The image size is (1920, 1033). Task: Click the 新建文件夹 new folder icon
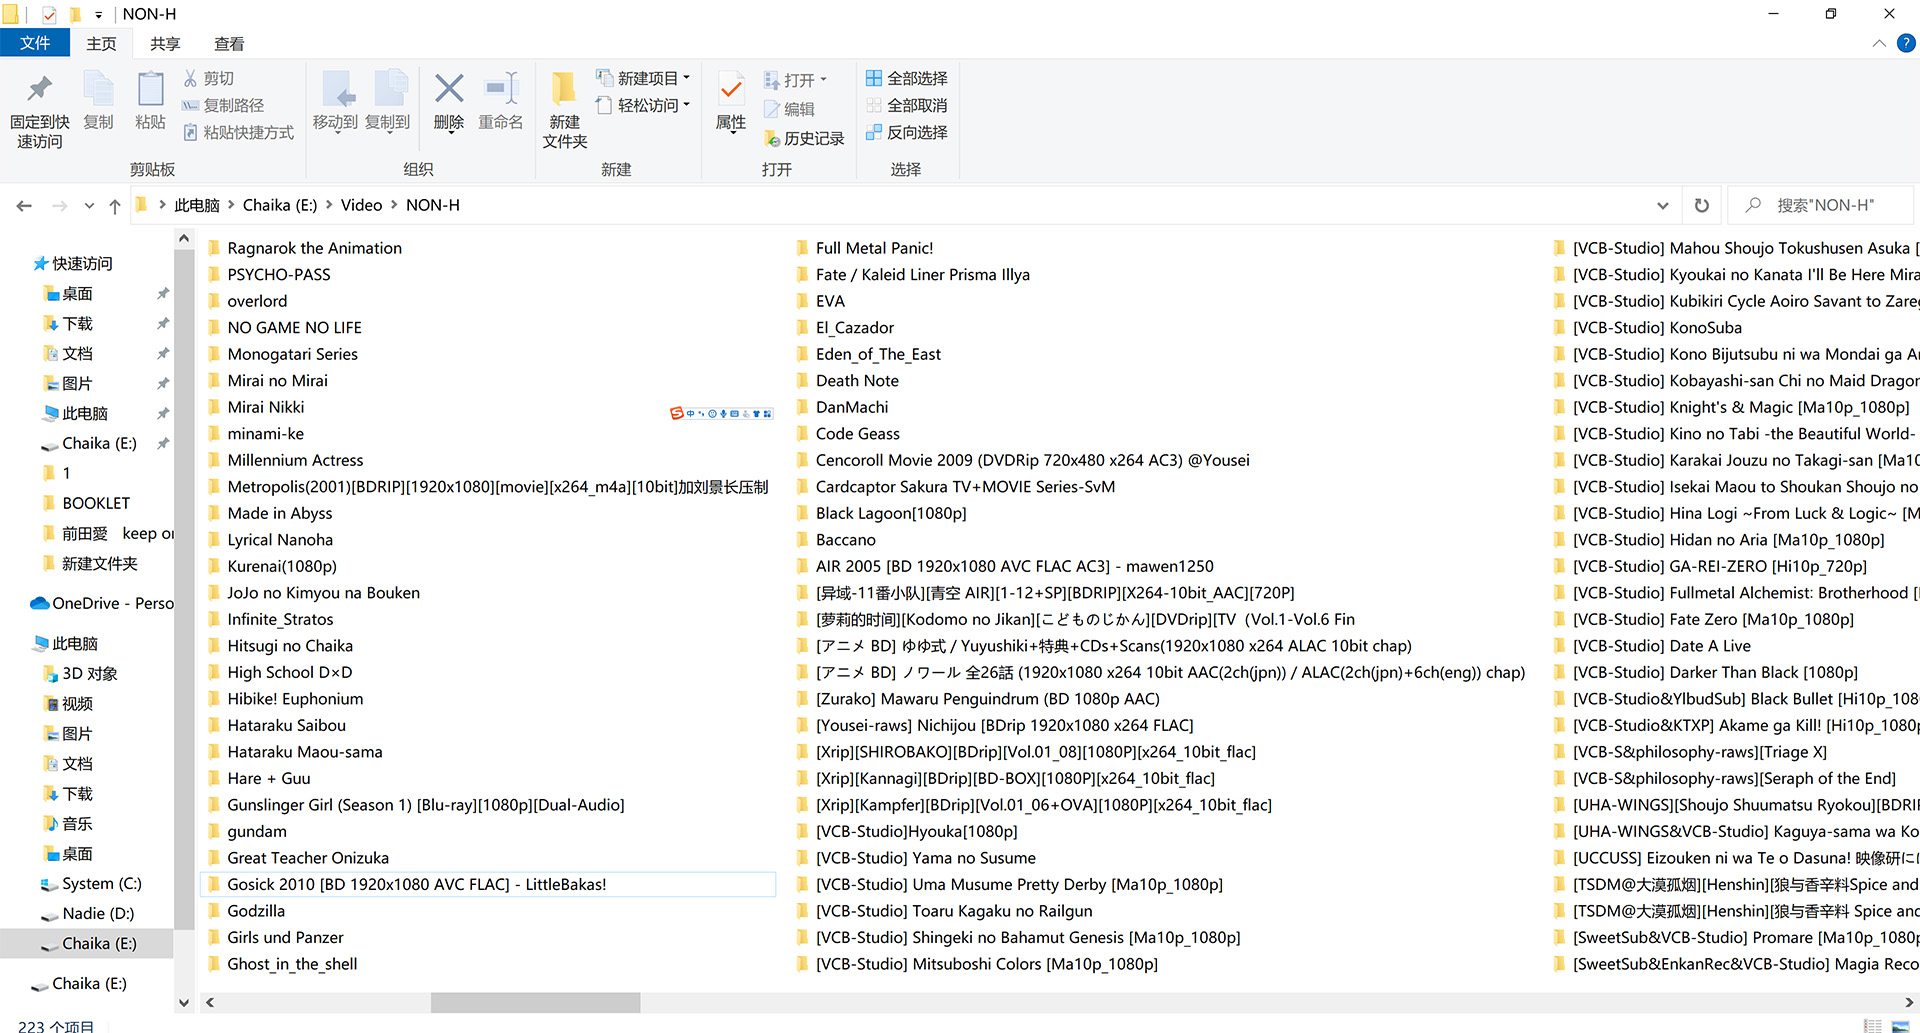click(564, 89)
